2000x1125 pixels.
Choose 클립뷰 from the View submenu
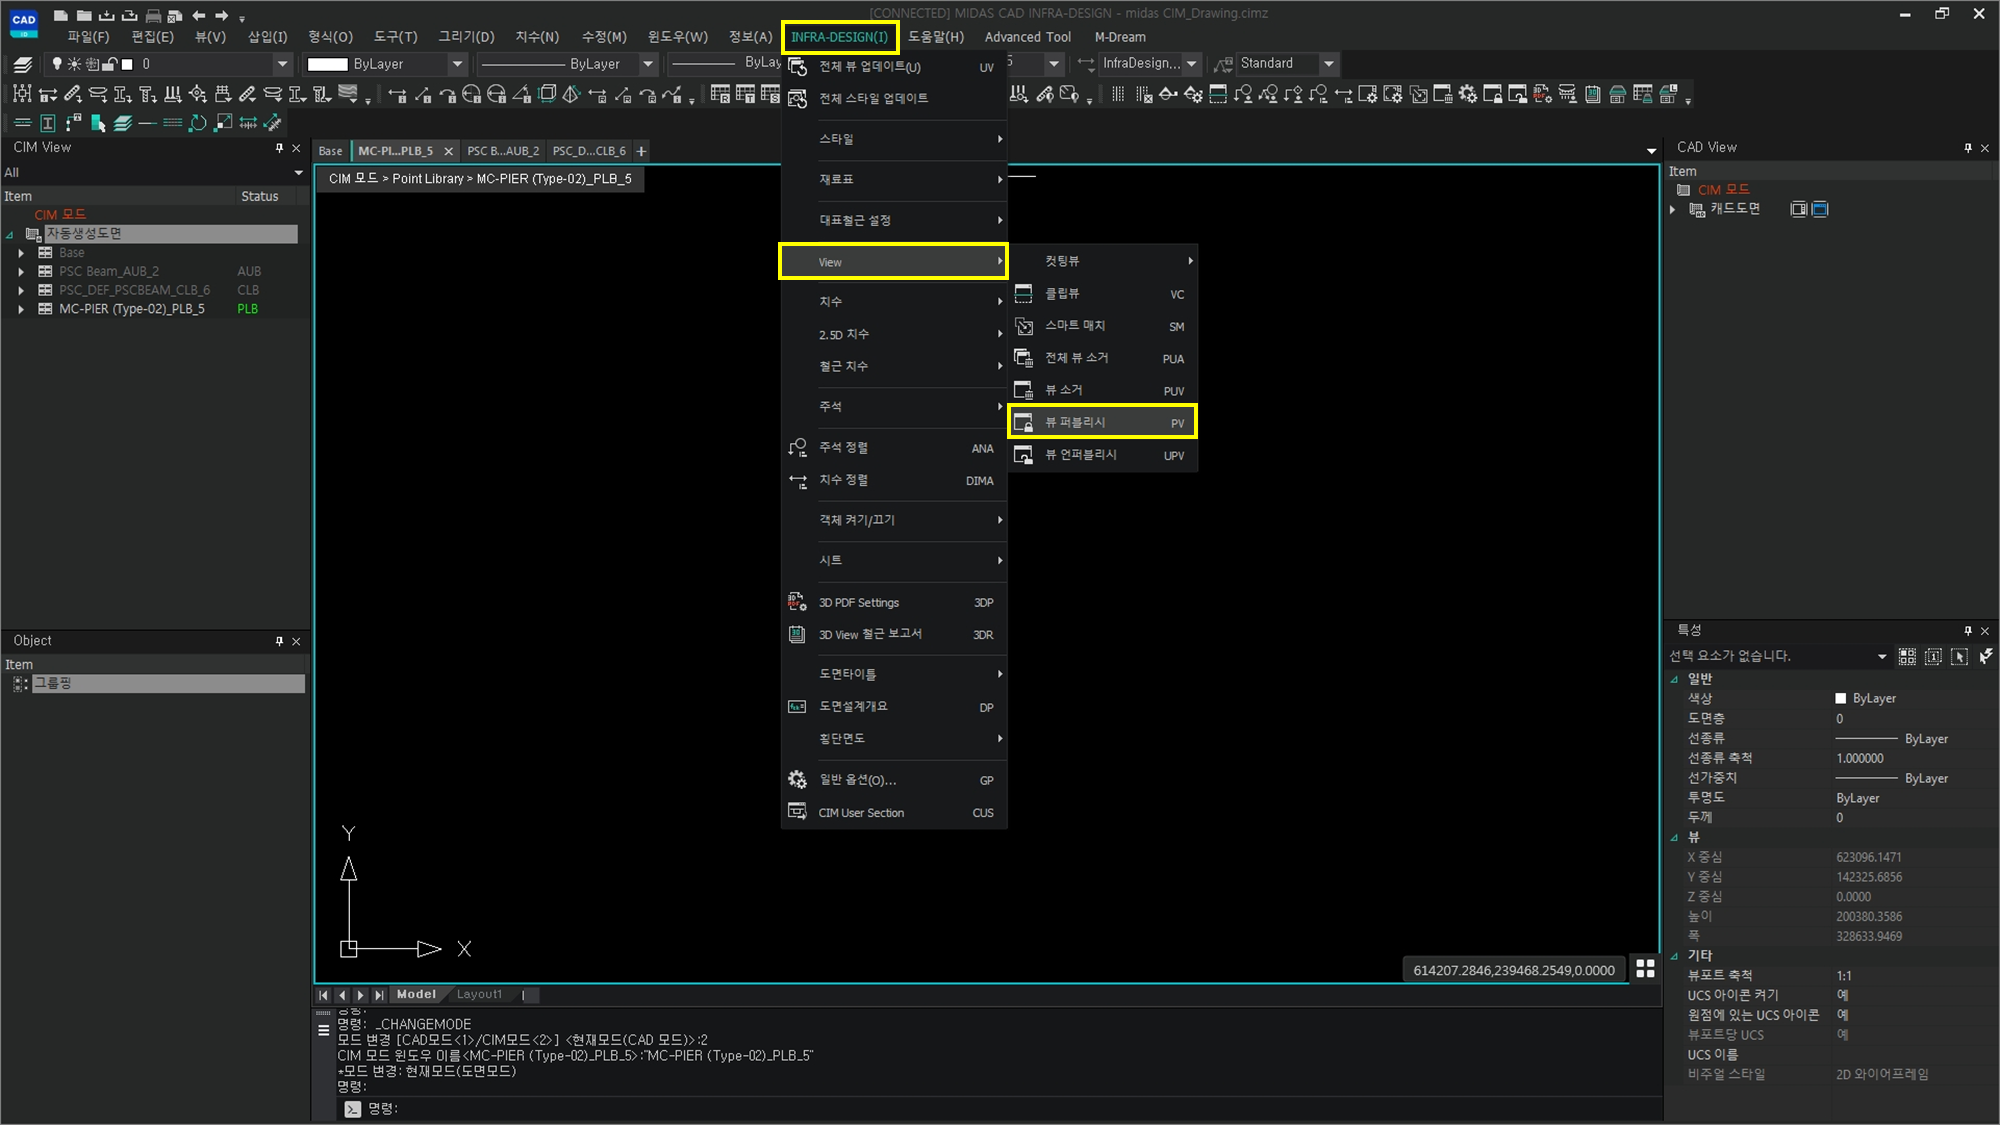1102,294
